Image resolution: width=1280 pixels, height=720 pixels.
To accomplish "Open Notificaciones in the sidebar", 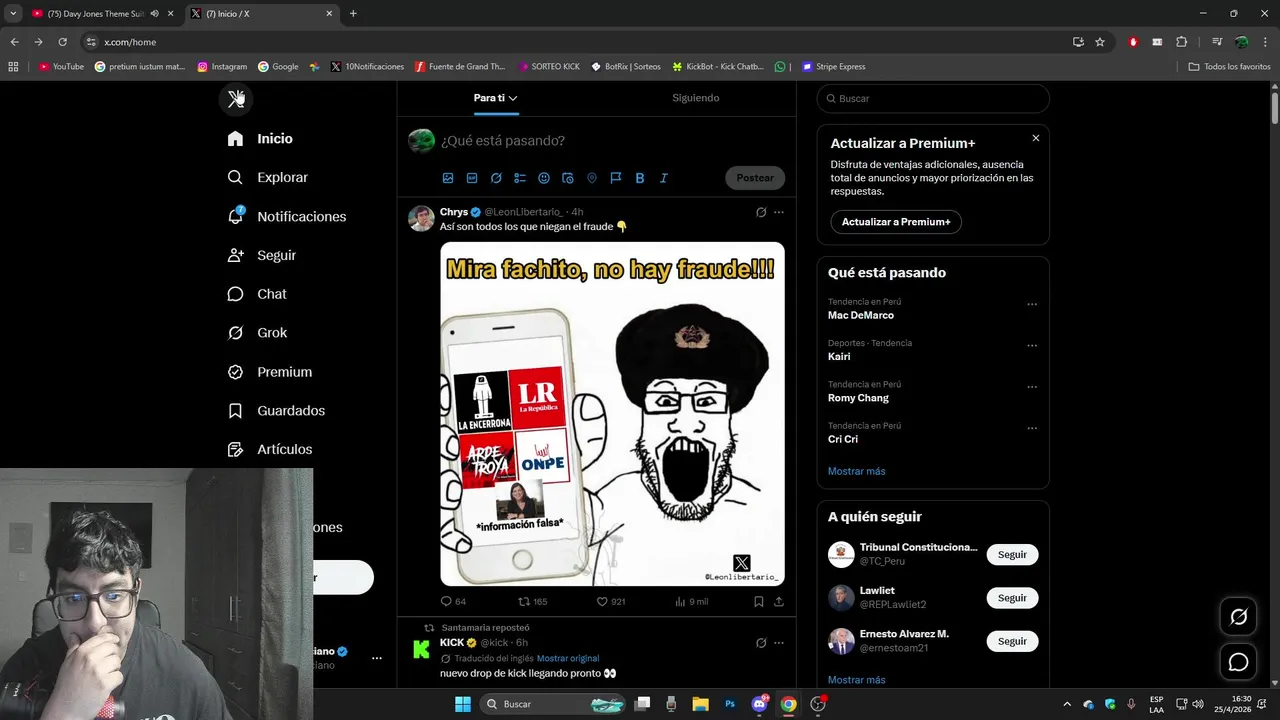I will [x=287, y=216].
